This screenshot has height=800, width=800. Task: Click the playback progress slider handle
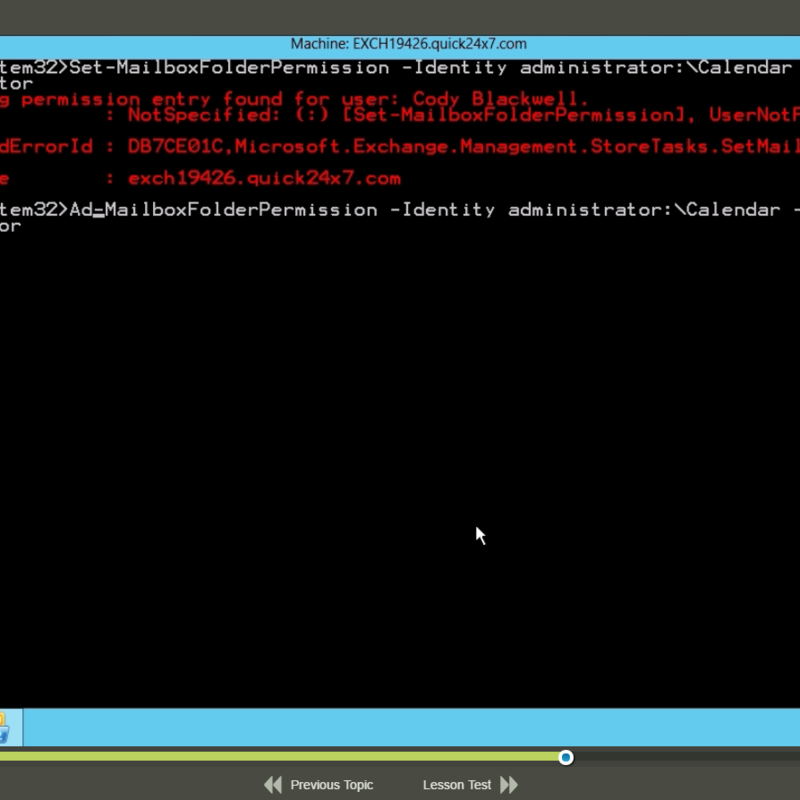(565, 757)
